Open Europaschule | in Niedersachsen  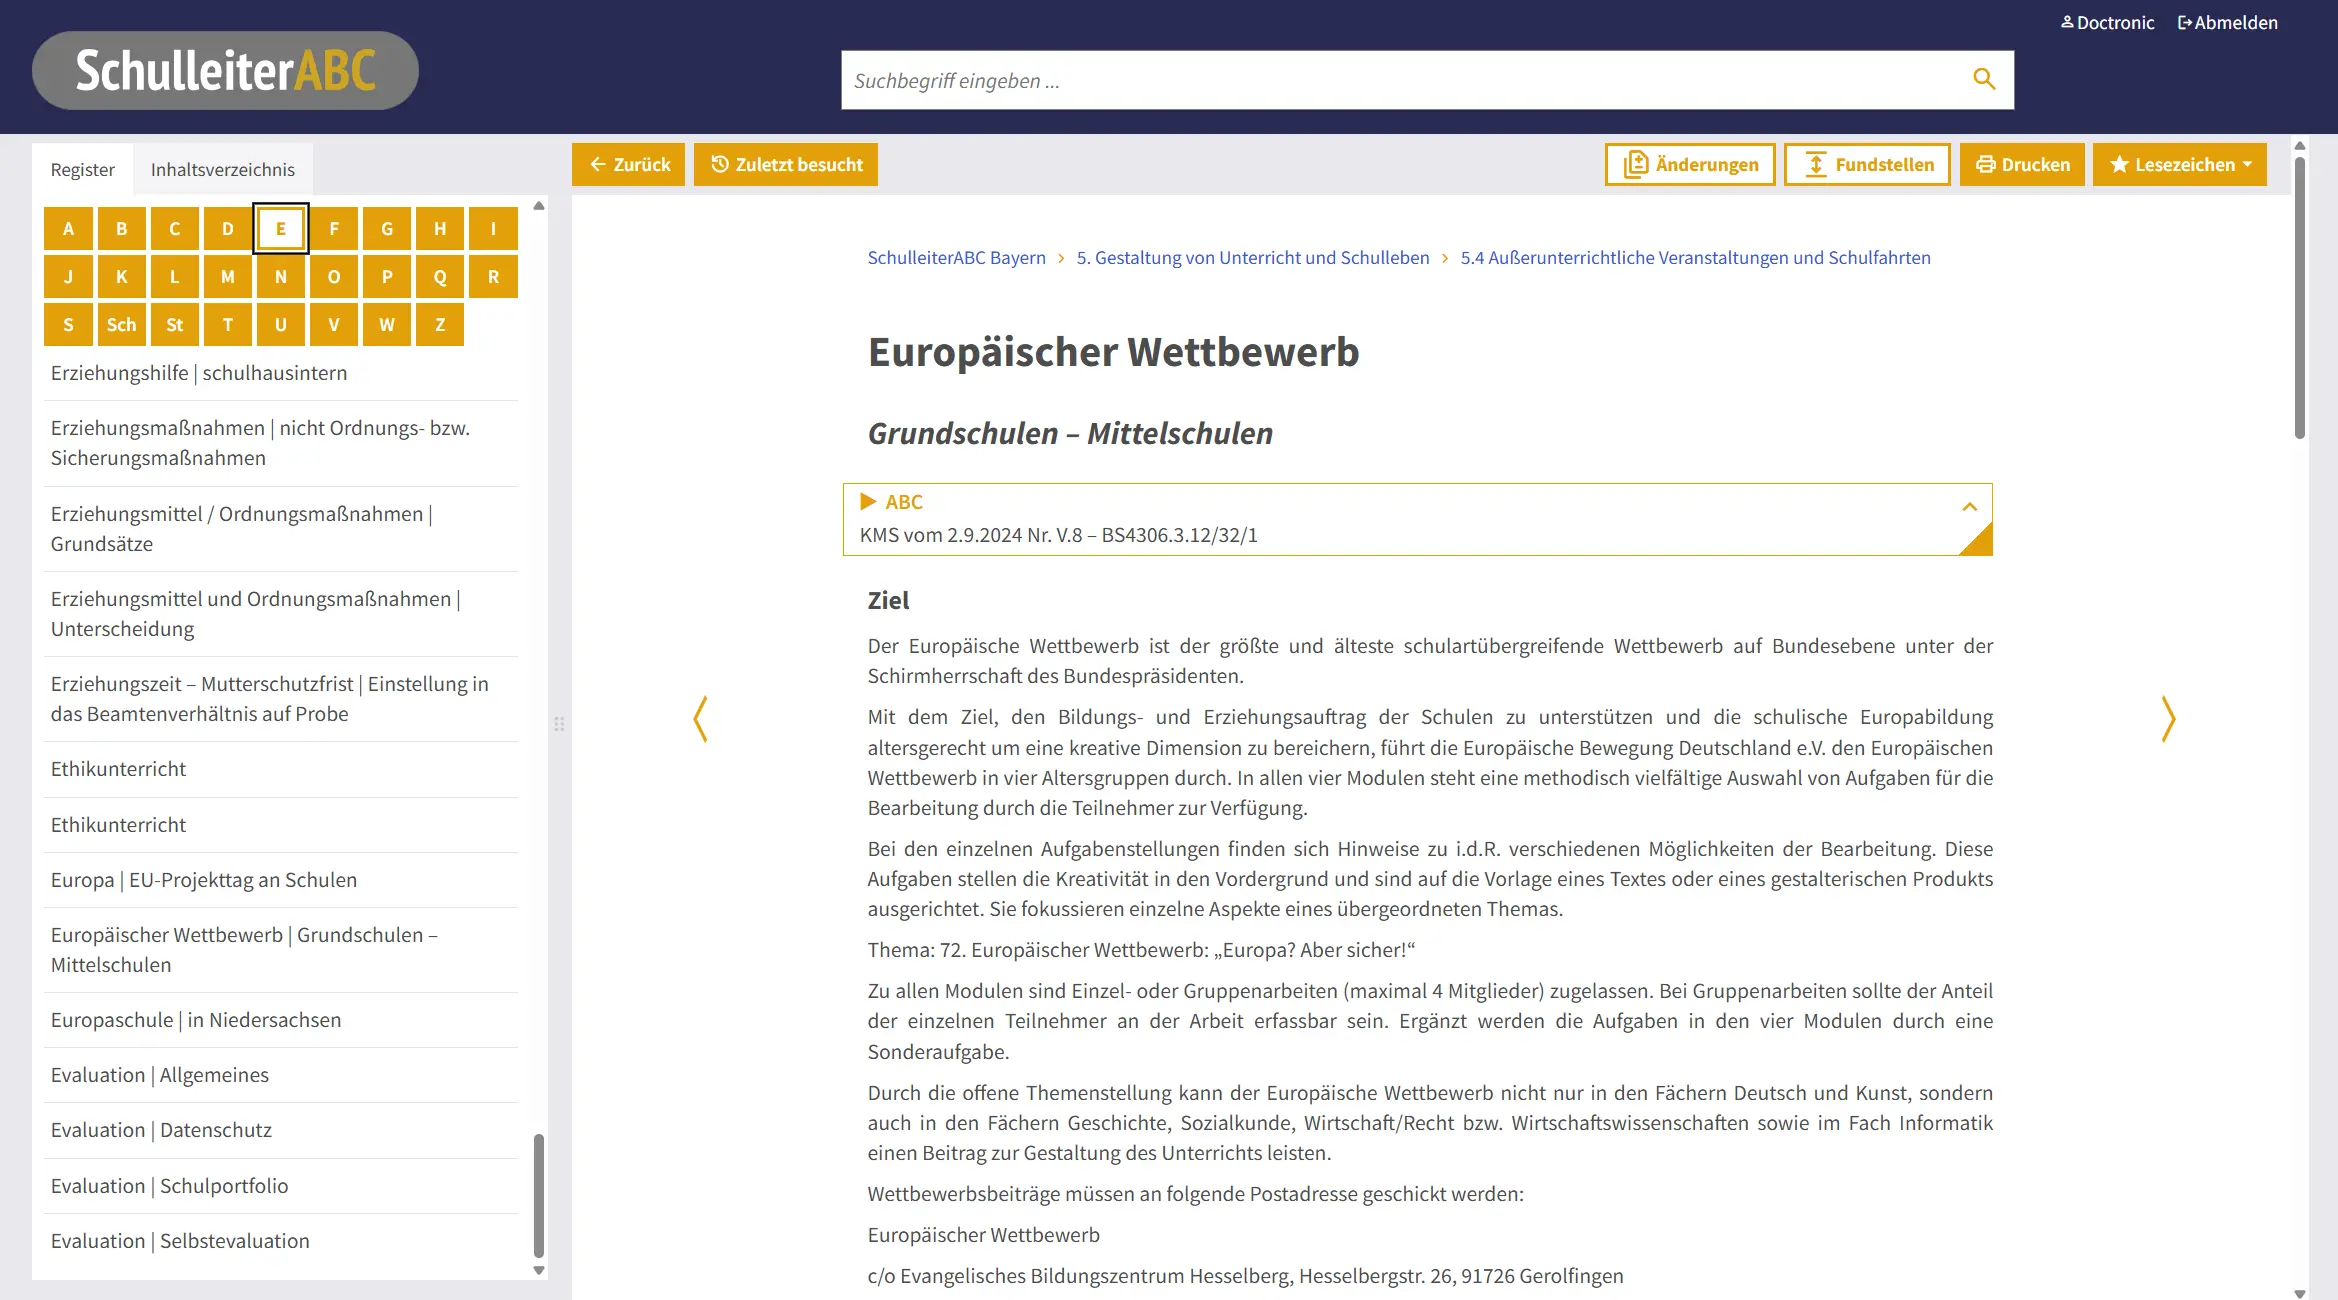pyautogui.click(x=281, y=1020)
